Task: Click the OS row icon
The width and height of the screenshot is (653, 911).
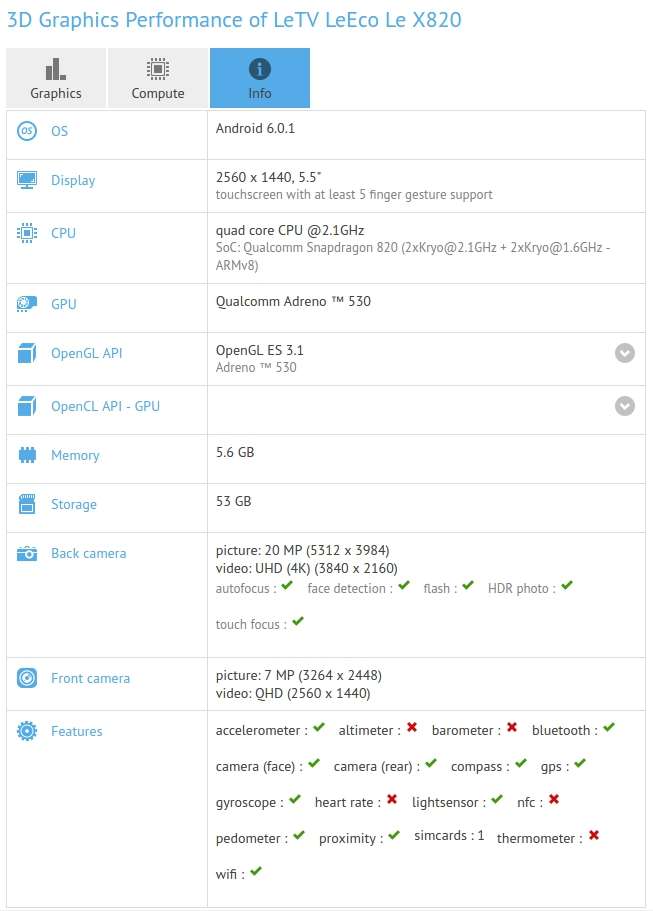Action: (27, 131)
